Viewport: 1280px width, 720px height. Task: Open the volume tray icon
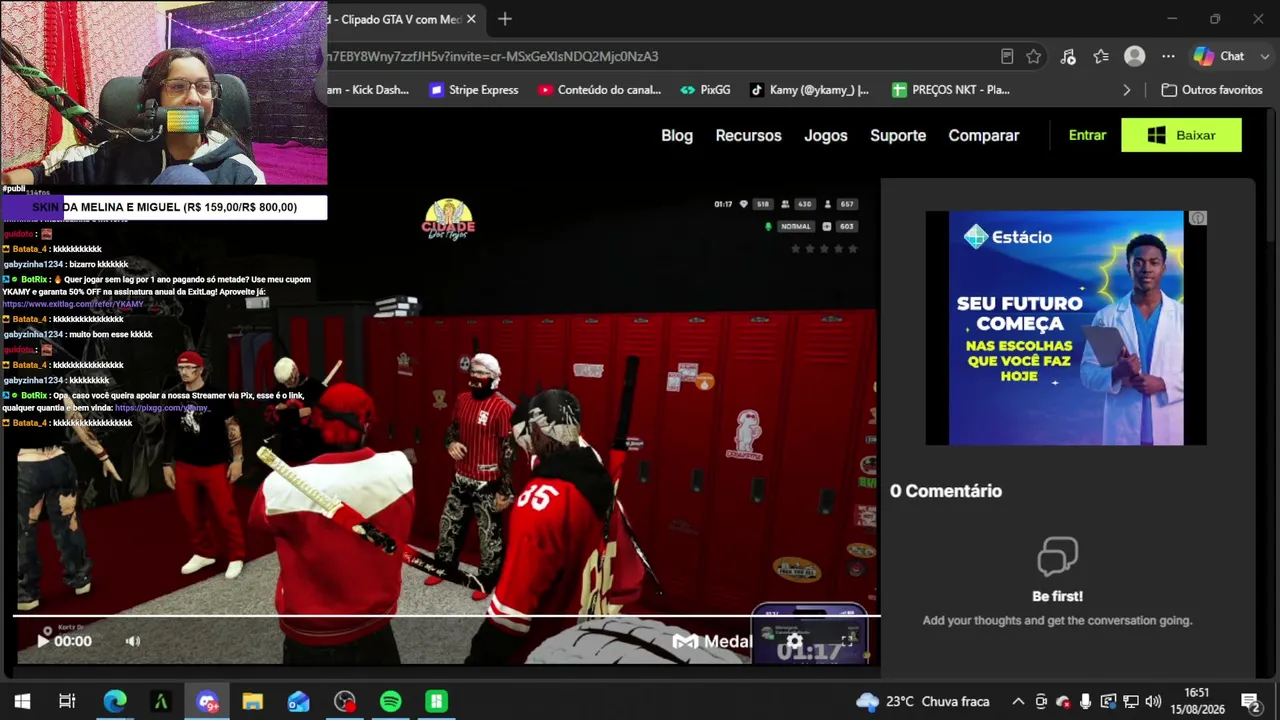pyautogui.click(x=1153, y=702)
